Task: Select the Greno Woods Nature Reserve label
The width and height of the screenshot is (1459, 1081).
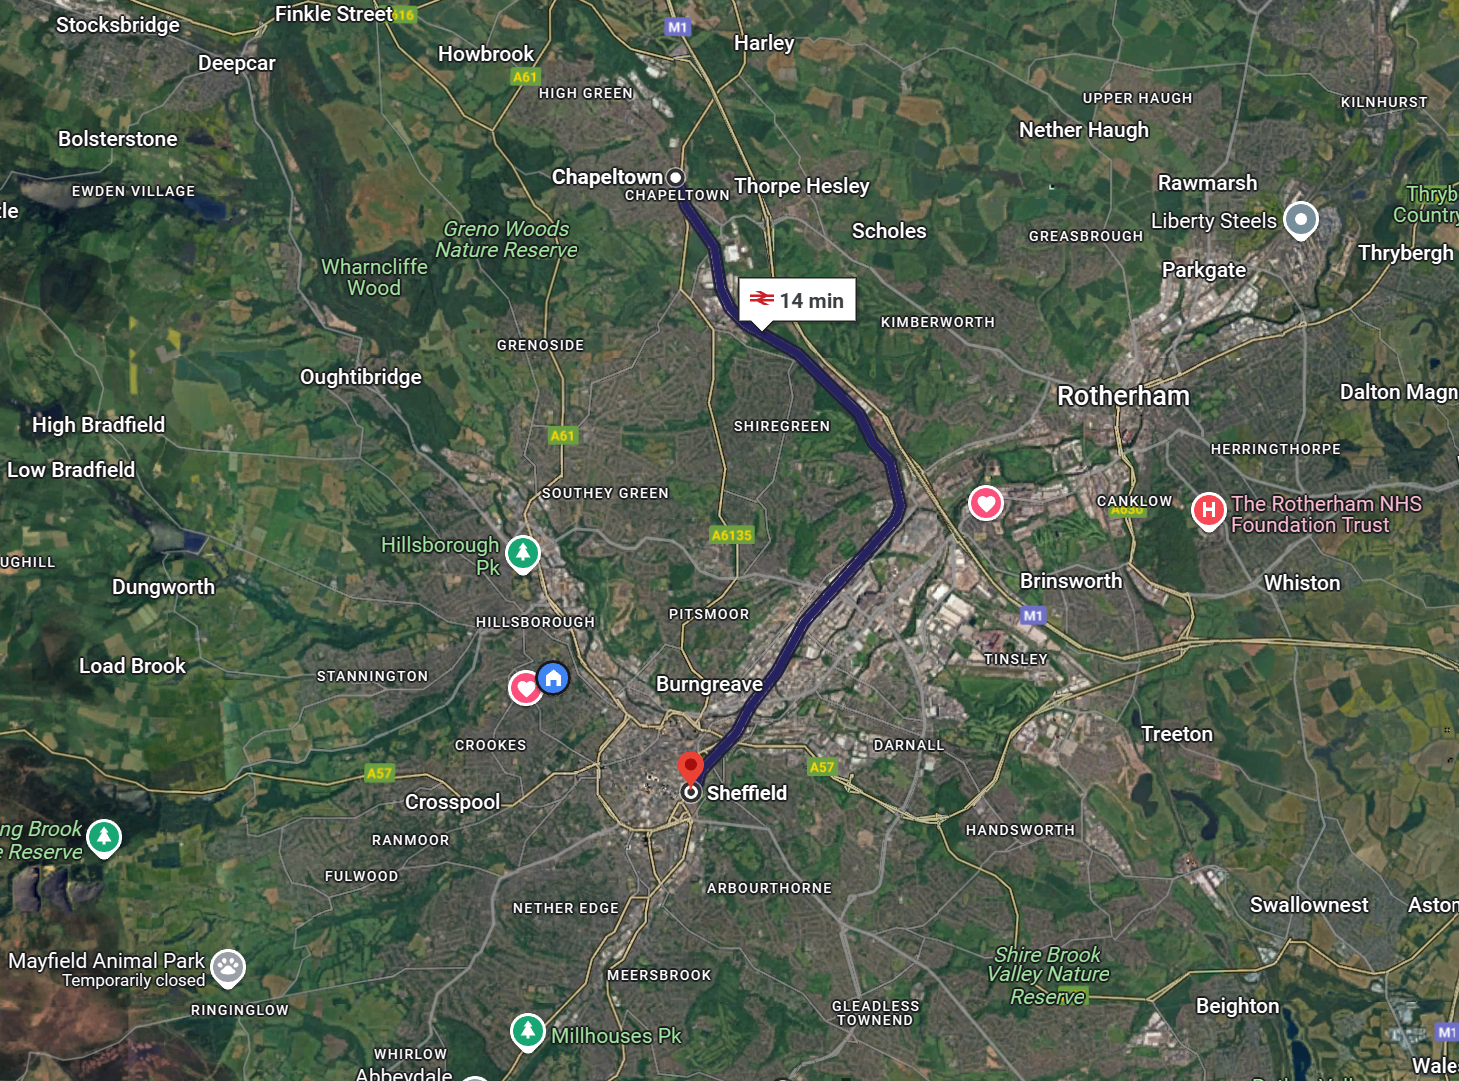Action: 506,239
